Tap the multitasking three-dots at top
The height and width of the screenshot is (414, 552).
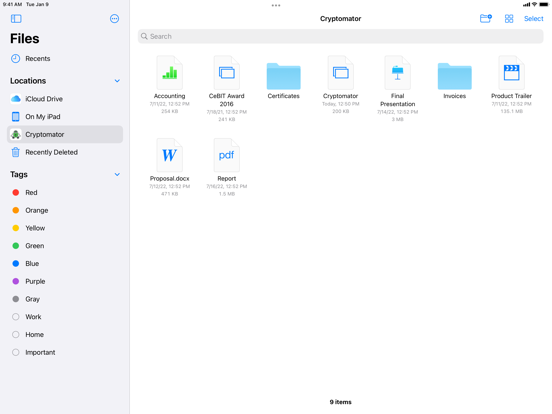(276, 5)
